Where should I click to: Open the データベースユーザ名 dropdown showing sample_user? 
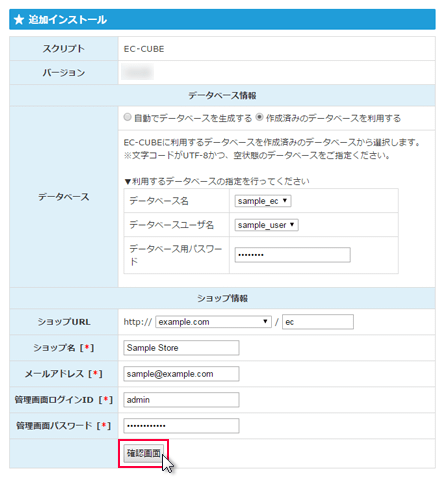266,225
